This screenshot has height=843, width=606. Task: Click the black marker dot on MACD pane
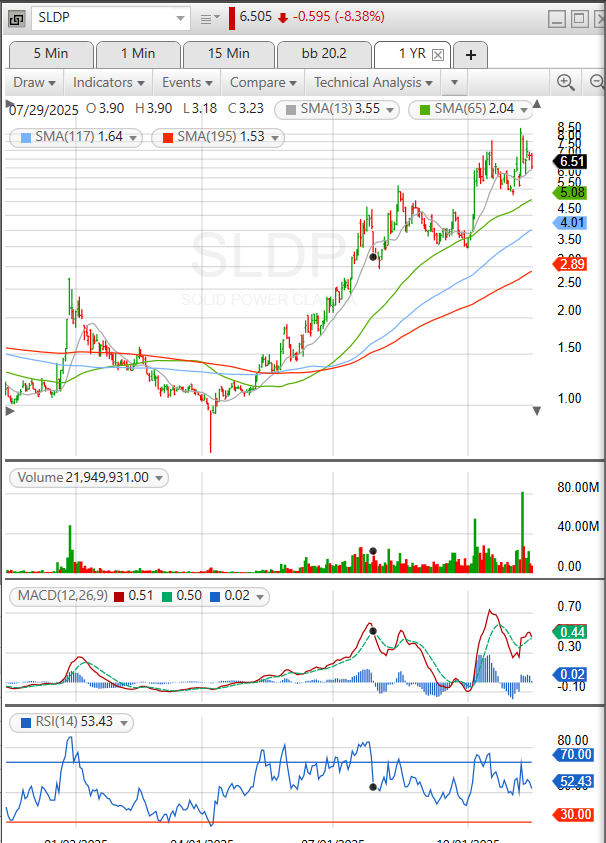(x=373, y=631)
